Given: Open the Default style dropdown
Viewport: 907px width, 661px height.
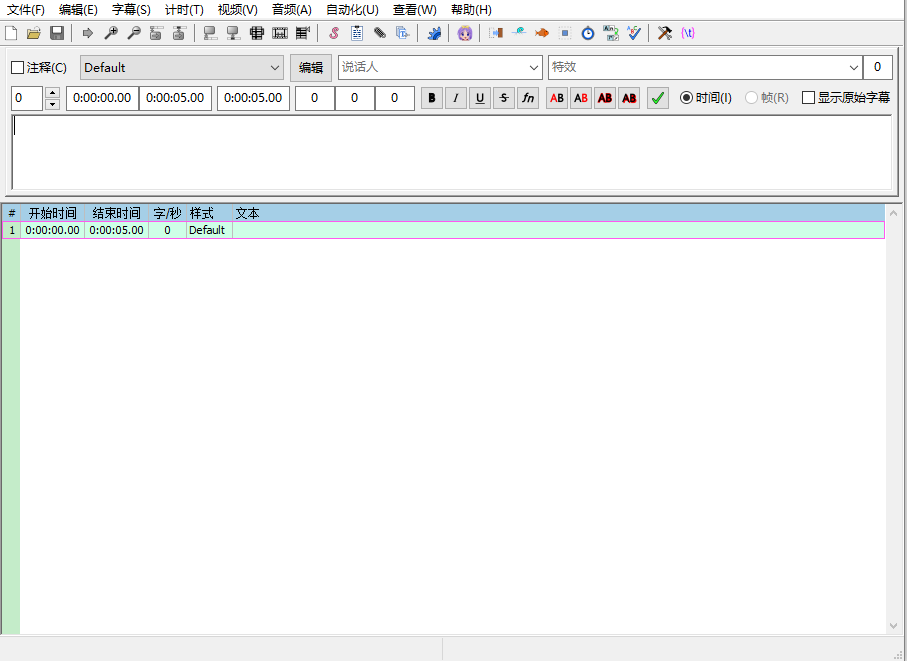Looking at the screenshot, I should point(182,68).
